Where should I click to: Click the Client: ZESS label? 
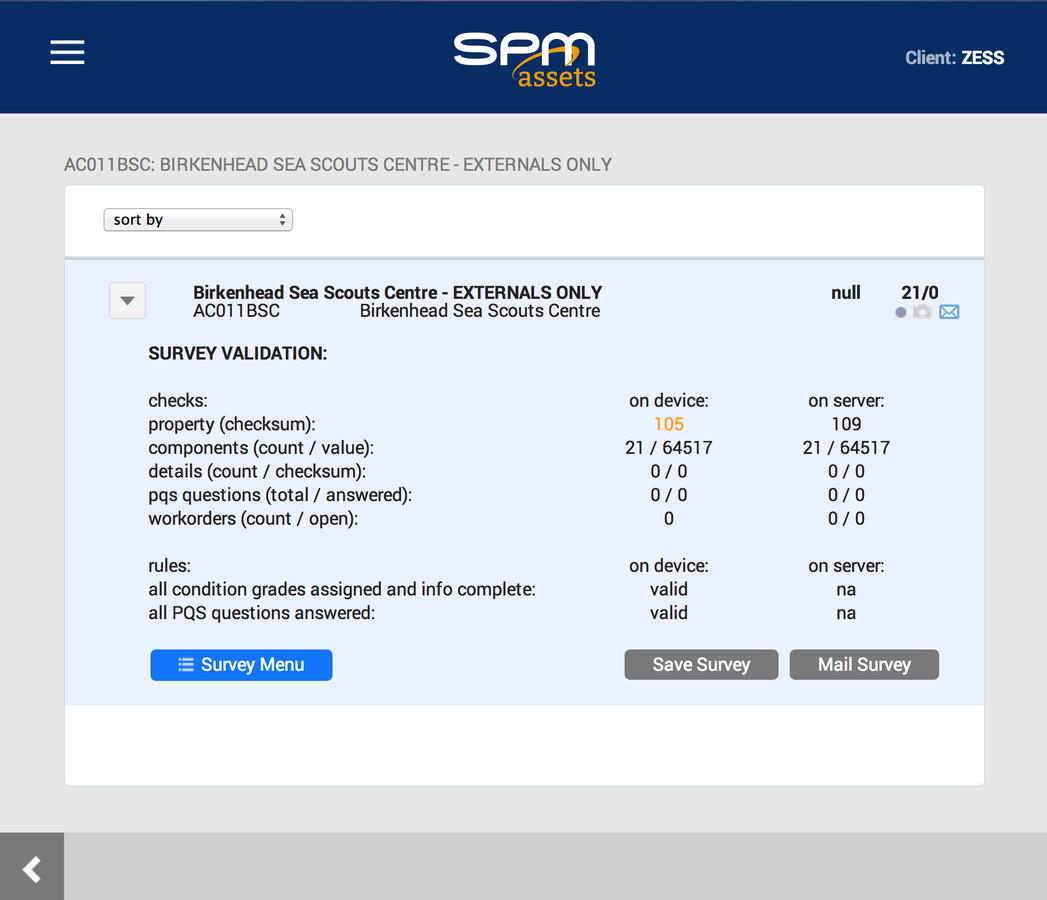coord(954,58)
